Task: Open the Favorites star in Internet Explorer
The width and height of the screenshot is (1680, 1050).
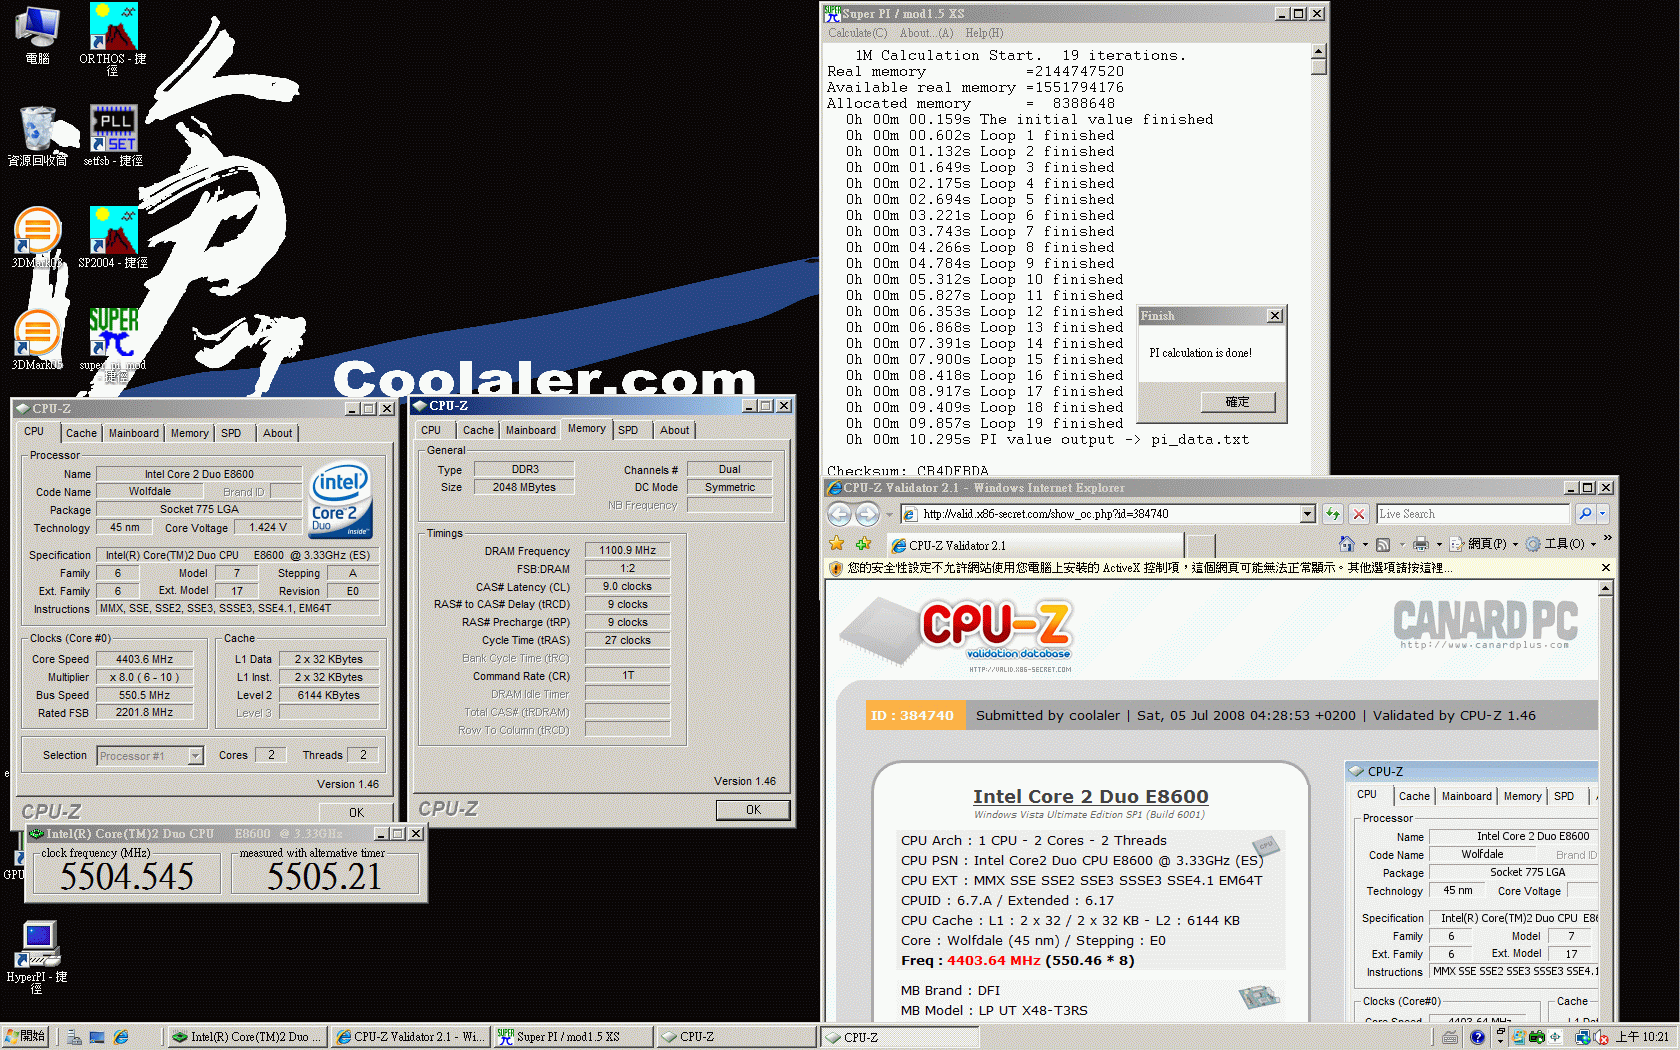Action: [x=837, y=543]
